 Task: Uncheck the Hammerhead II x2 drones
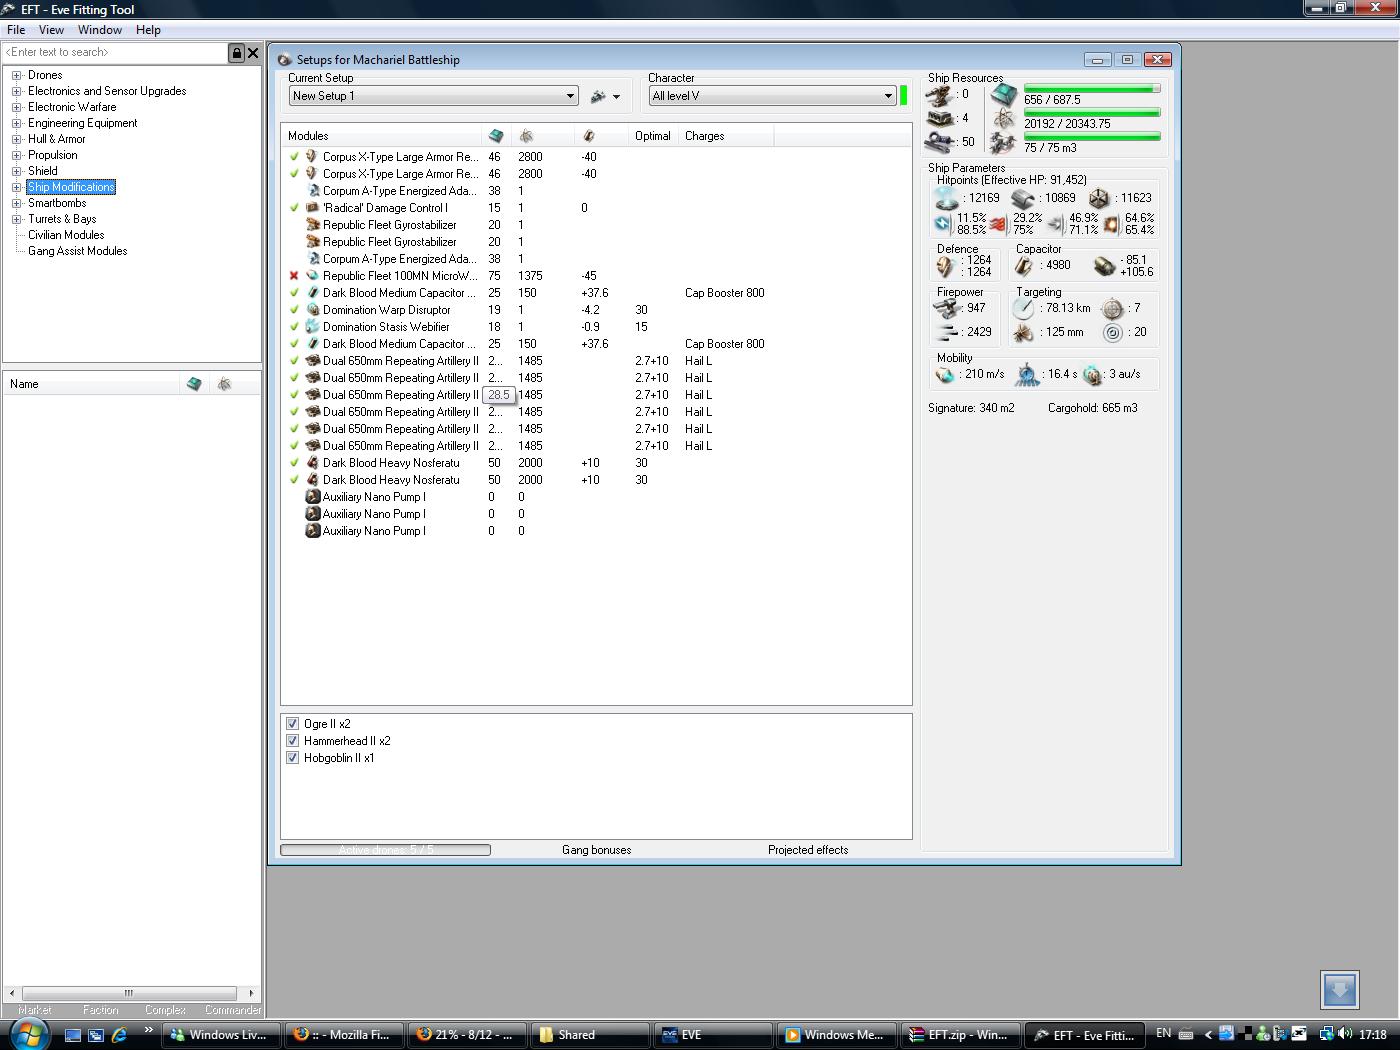293,741
